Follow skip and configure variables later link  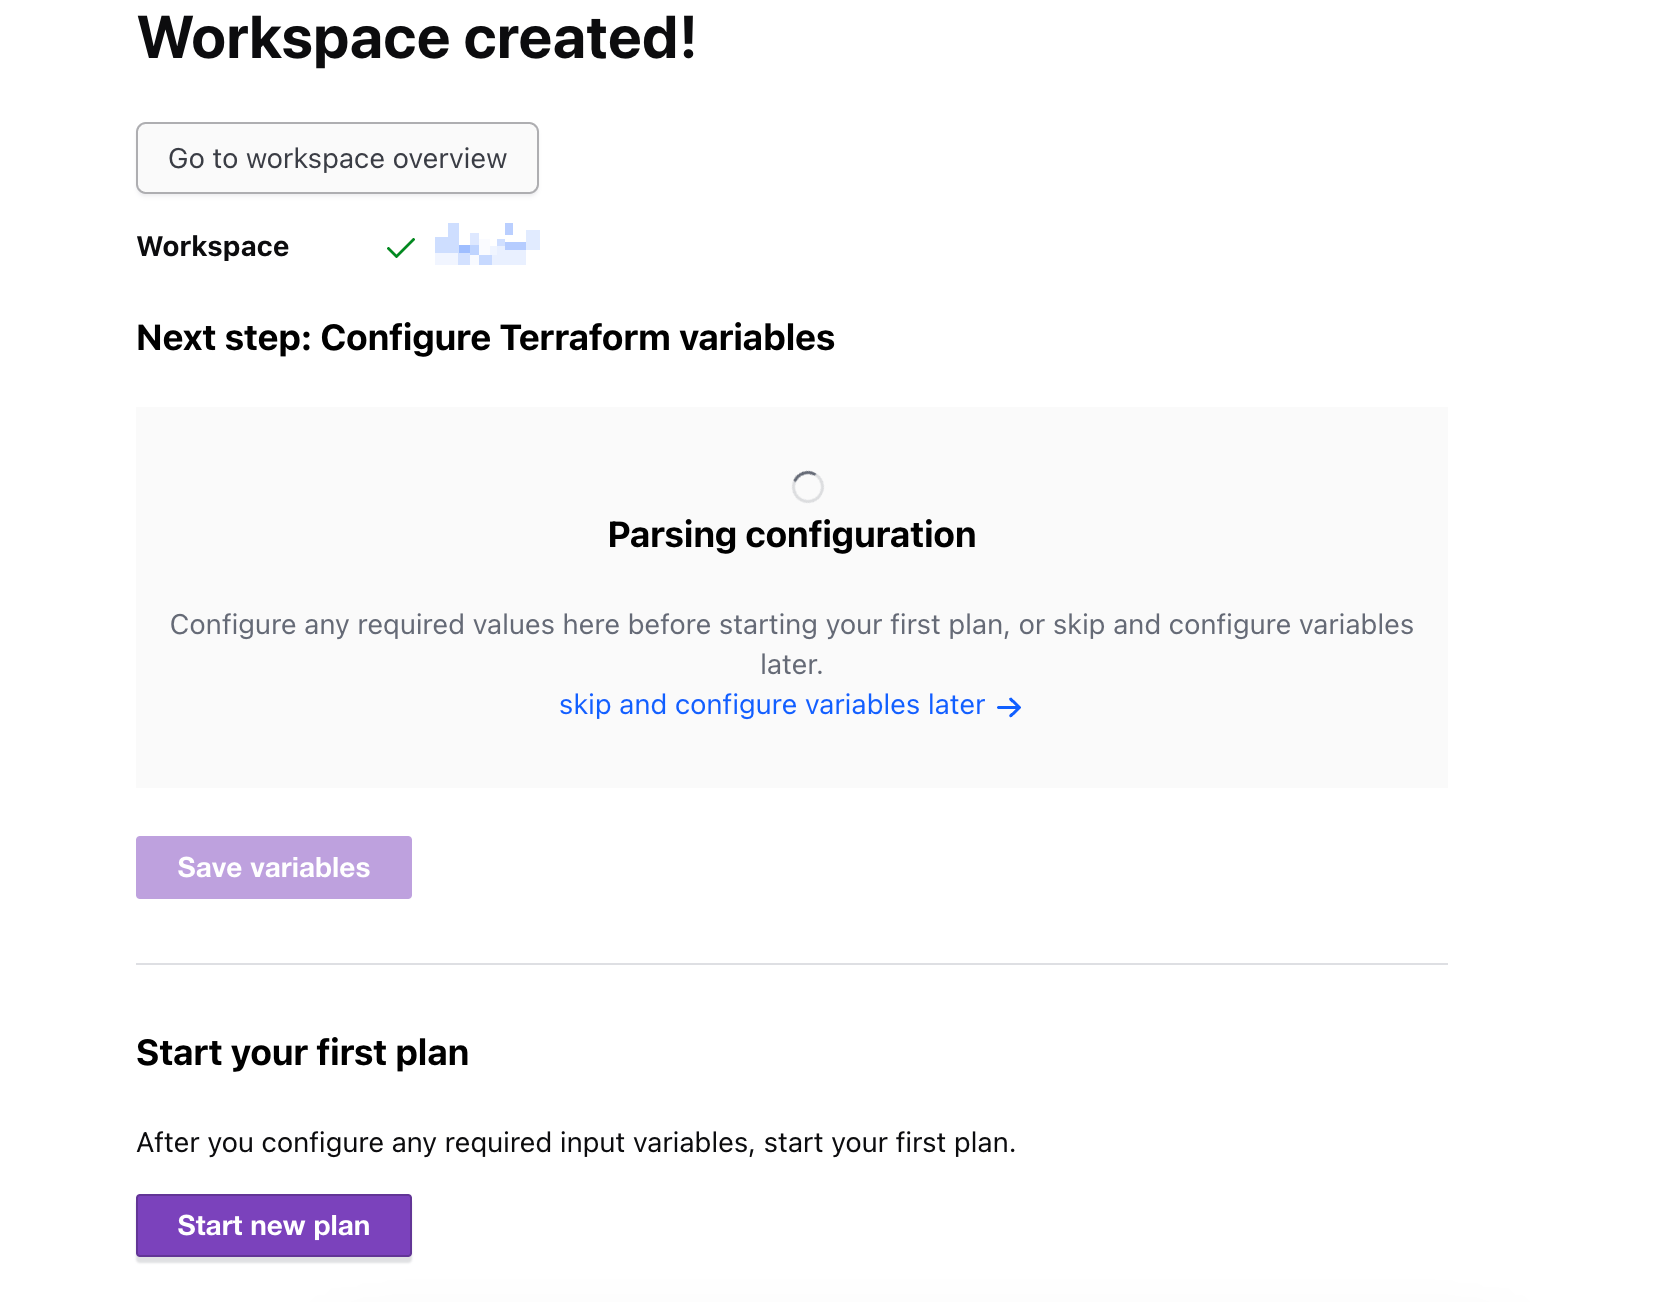tap(771, 705)
